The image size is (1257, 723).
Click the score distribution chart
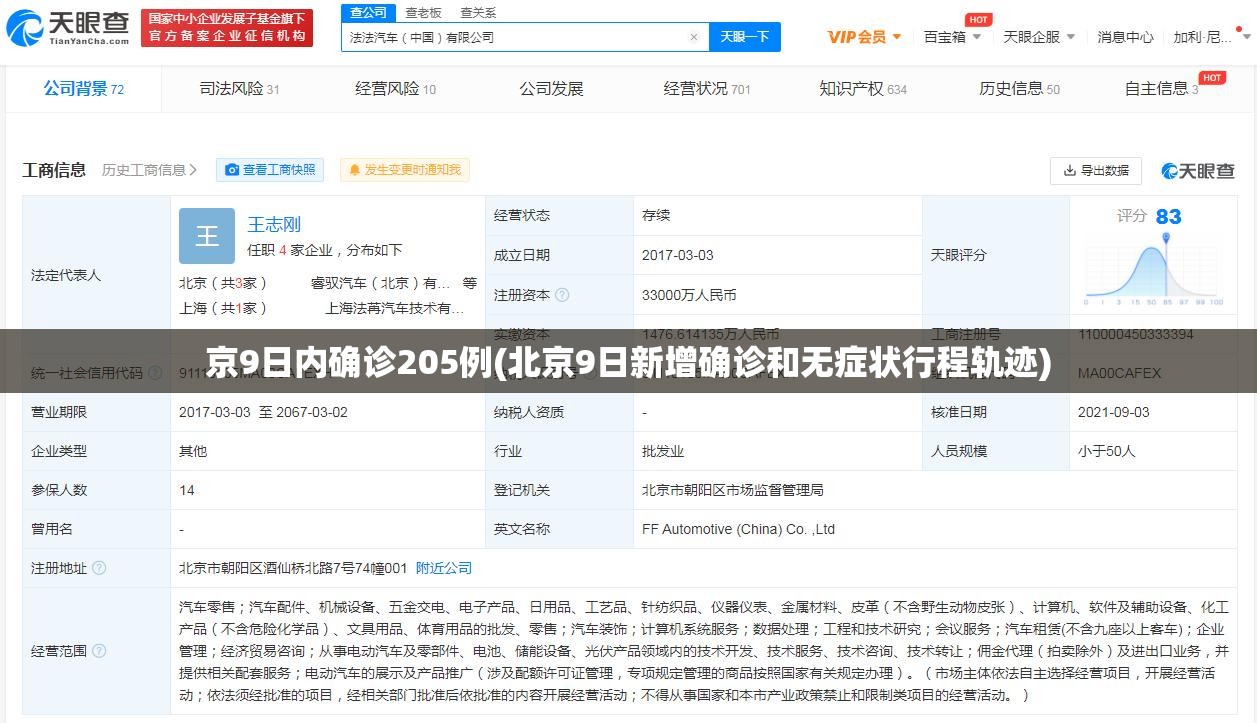[1153, 270]
